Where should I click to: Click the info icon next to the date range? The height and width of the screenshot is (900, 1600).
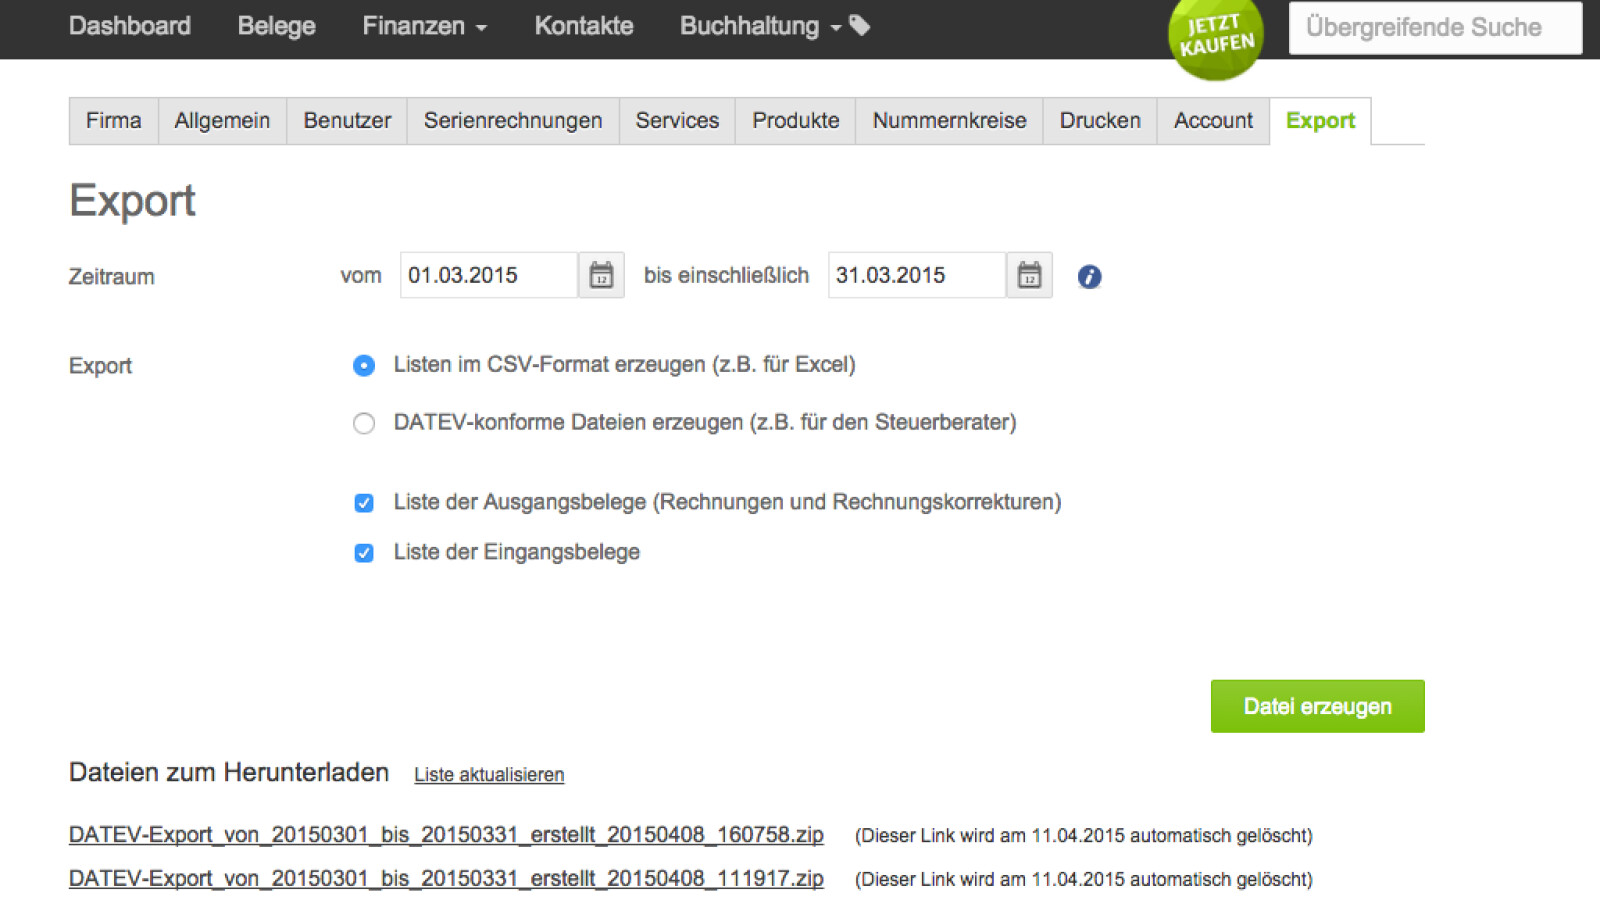tap(1090, 276)
